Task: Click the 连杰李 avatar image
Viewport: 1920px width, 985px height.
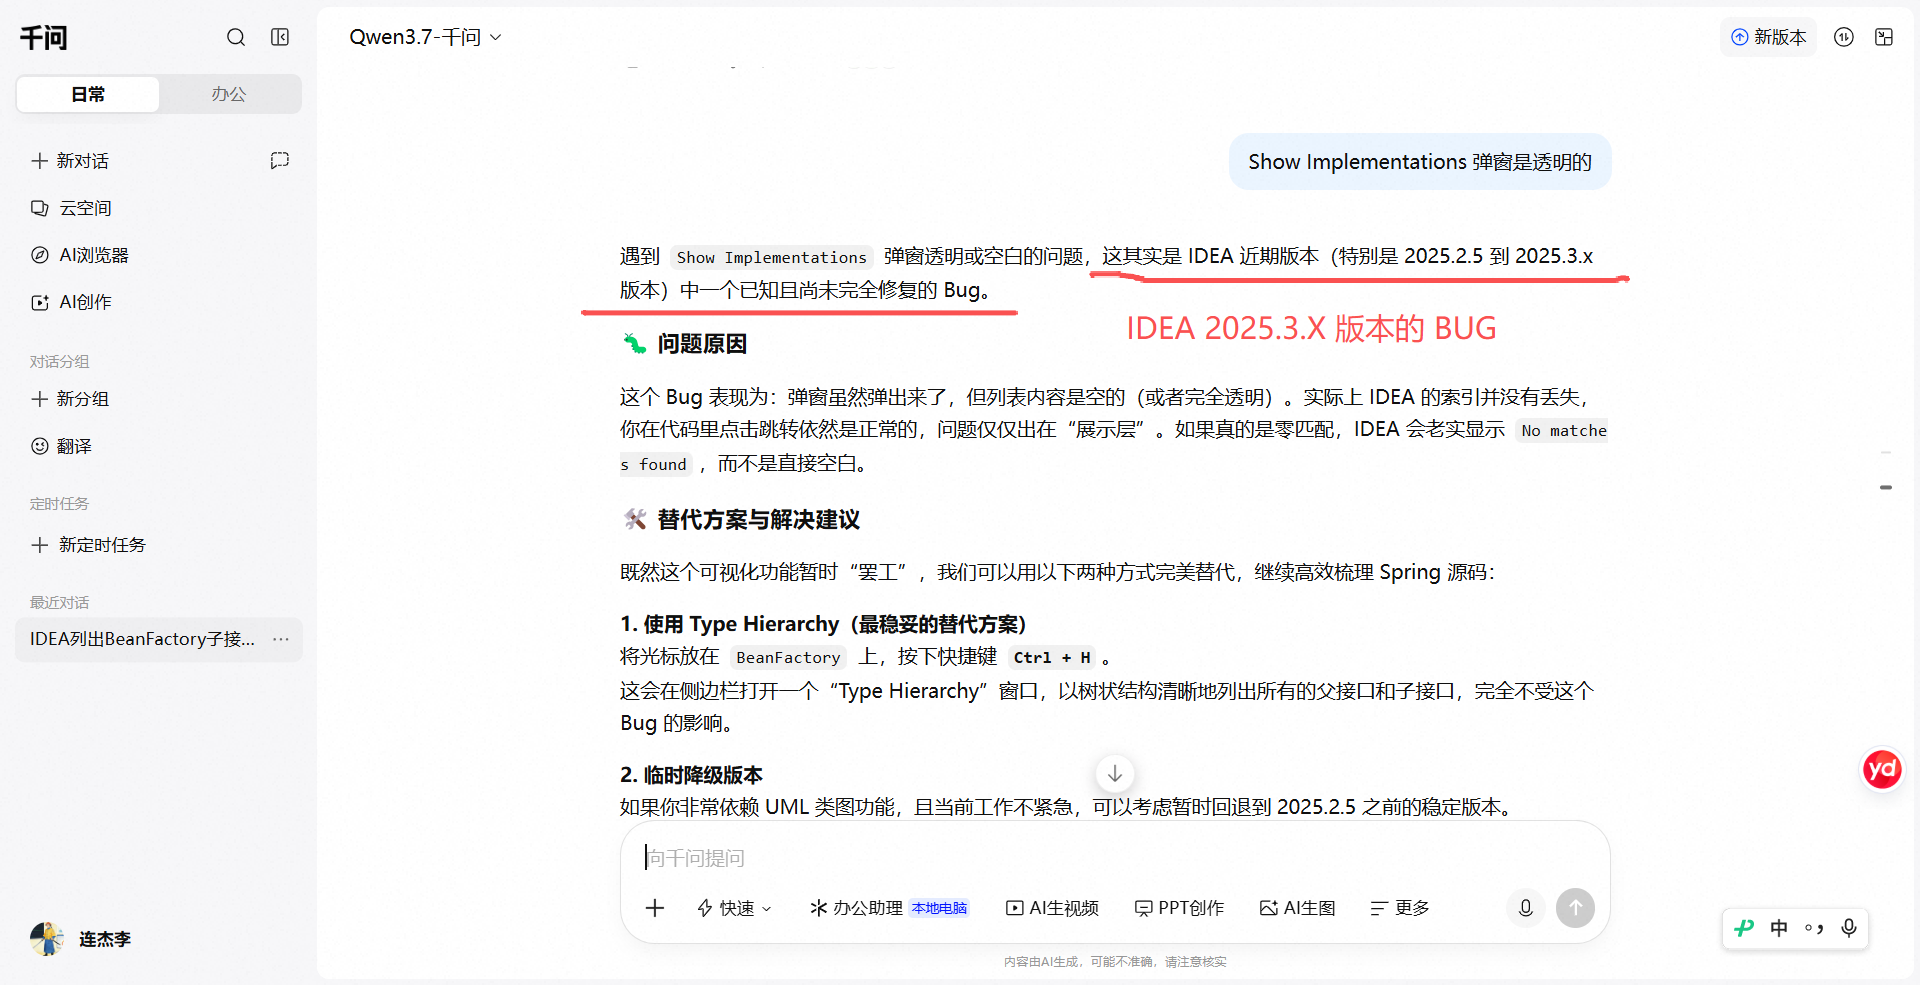Action: [47, 939]
